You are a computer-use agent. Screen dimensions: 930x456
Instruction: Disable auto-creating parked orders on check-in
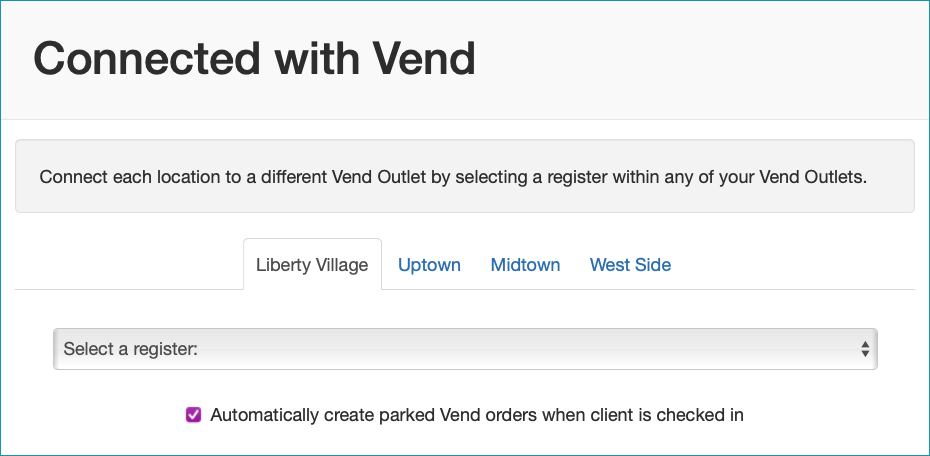[194, 414]
